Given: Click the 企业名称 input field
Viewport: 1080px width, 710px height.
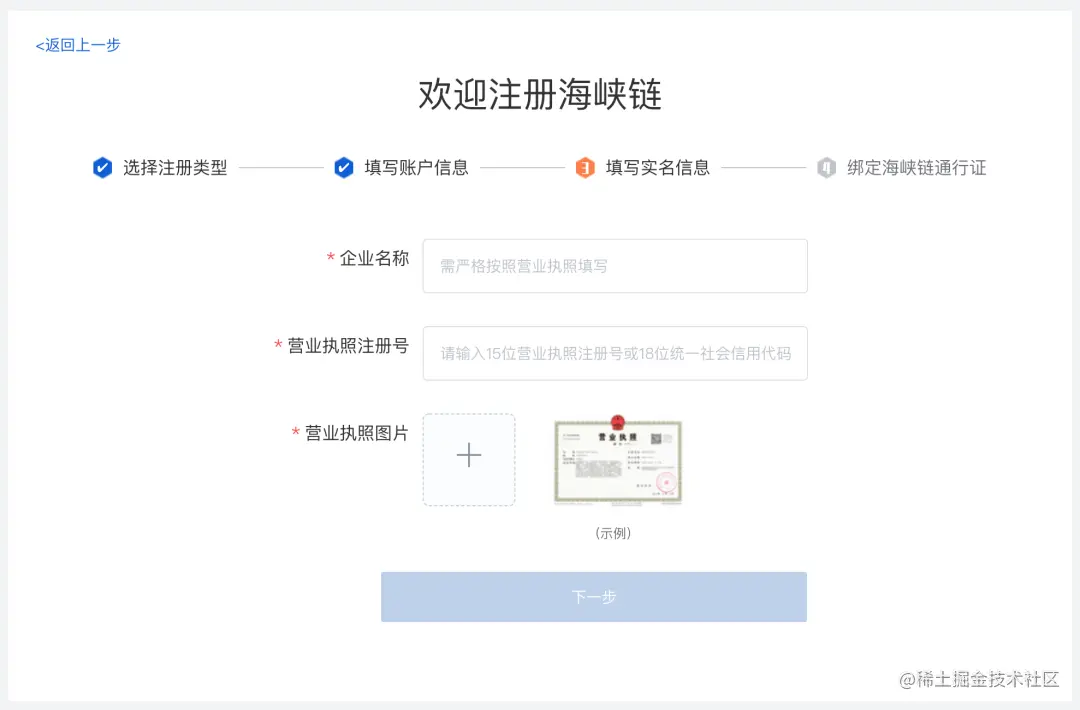Looking at the screenshot, I should tap(615, 266).
